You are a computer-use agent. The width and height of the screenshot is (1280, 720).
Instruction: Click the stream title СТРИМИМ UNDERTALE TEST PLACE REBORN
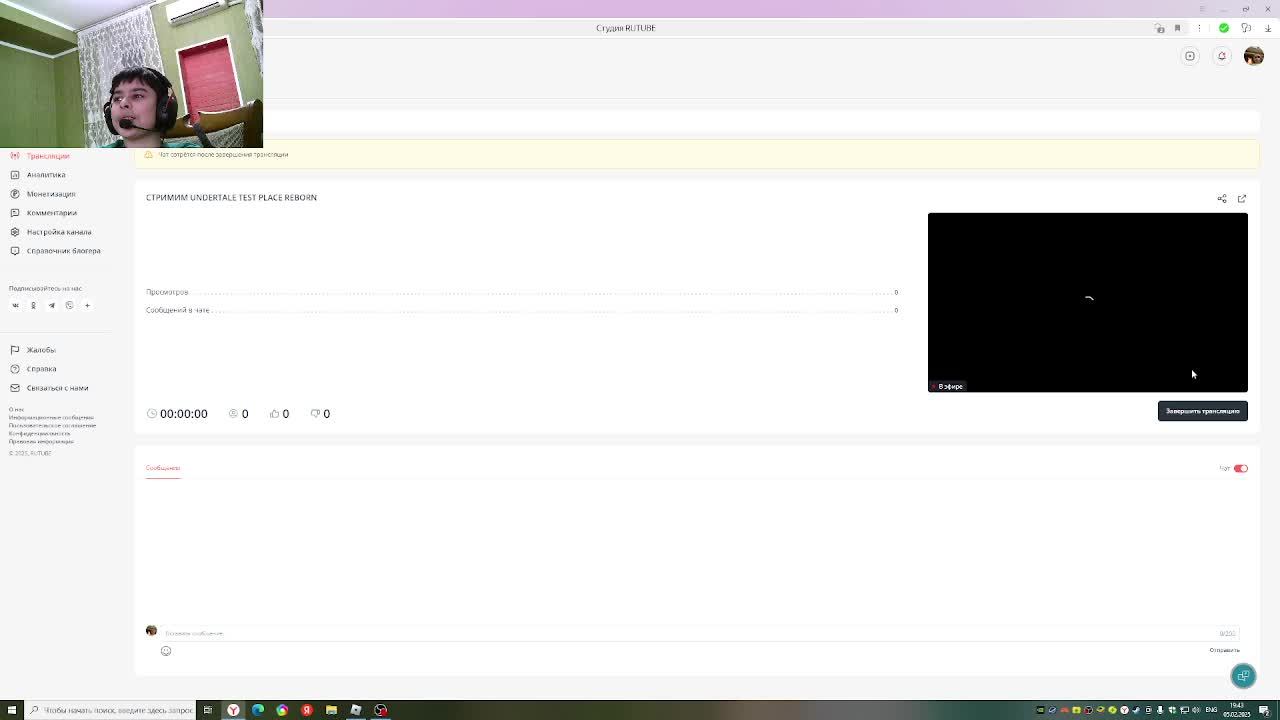tap(231, 198)
